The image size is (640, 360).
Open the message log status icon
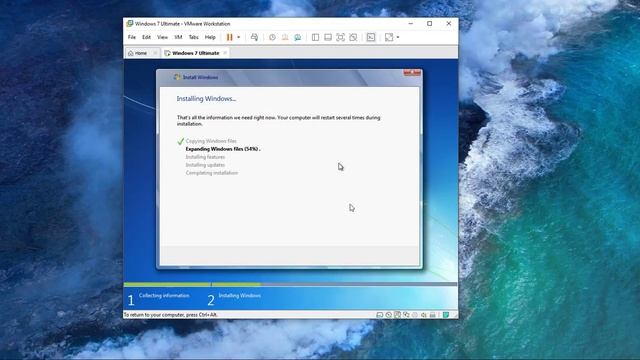[x=446, y=315]
